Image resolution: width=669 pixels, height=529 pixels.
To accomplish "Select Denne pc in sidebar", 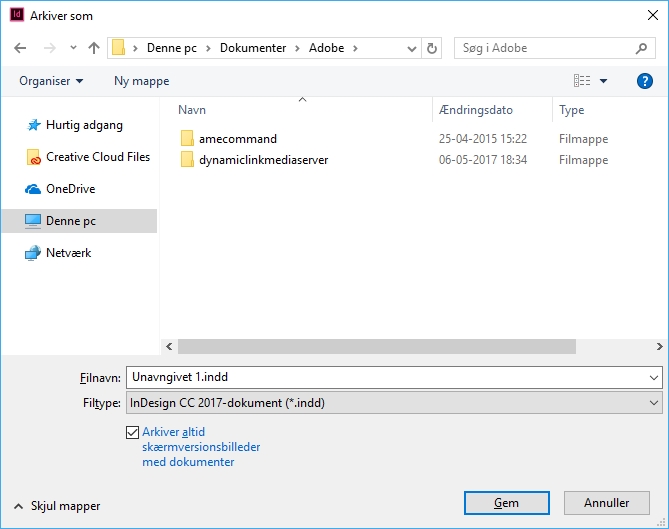I will pyautogui.click(x=79, y=221).
